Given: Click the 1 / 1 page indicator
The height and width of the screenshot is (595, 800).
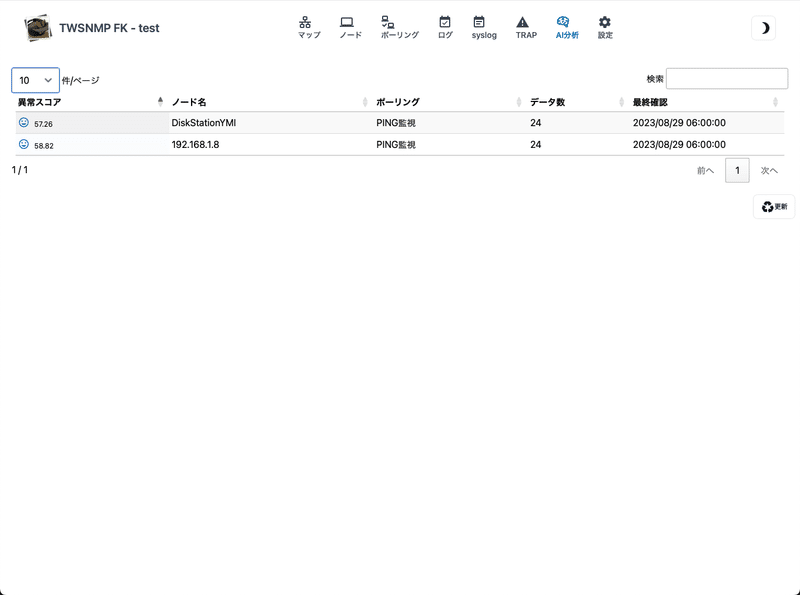Looking at the screenshot, I should click(20, 170).
